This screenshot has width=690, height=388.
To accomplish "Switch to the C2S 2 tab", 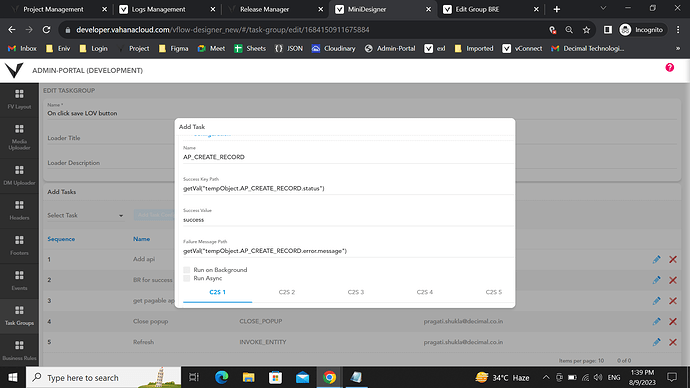I will click(286, 292).
